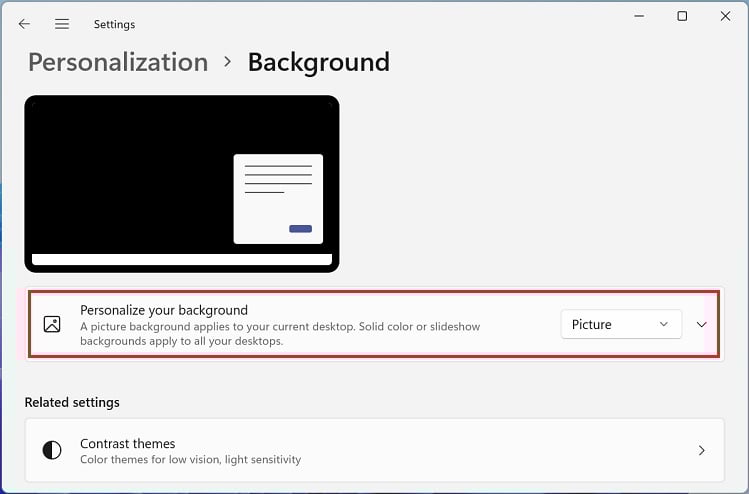Select the Background breadcrumb title
This screenshot has width=749, height=494.
point(319,62)
